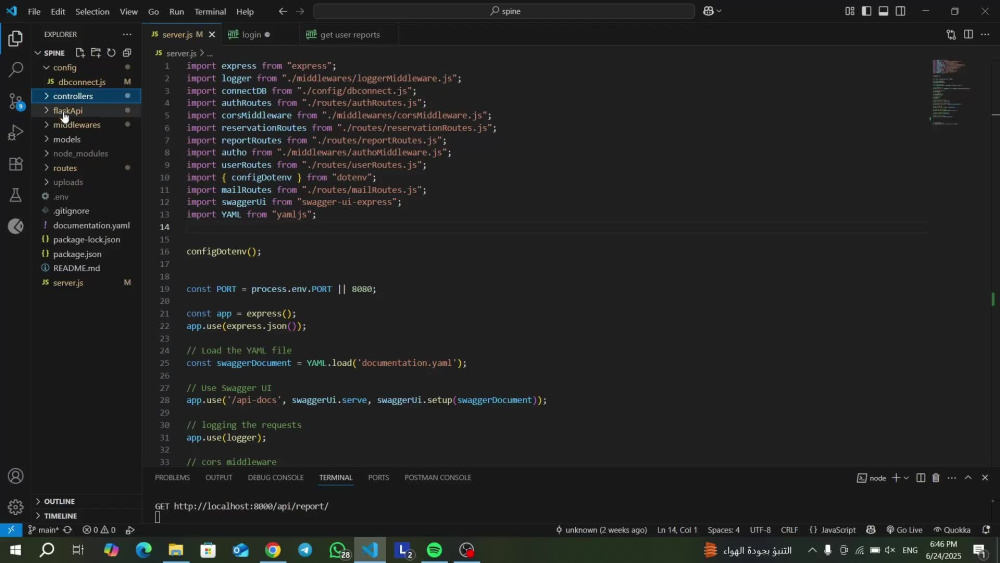Add a new terminal with plus icon
The image size is (1000, 563).
(895, 478)
